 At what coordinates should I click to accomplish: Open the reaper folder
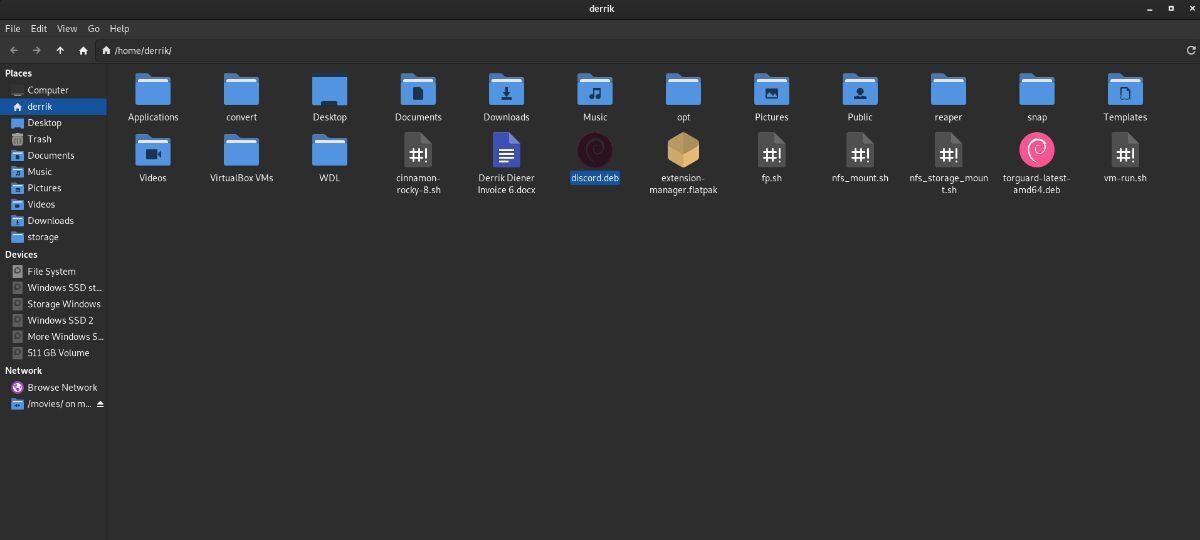[x=948, y=90]
